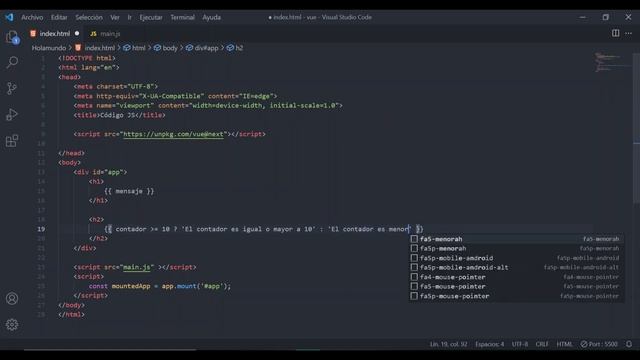Switch to the index.html tab
The image size is (640, 360).
pyautogui.click(x=54, y=33)
